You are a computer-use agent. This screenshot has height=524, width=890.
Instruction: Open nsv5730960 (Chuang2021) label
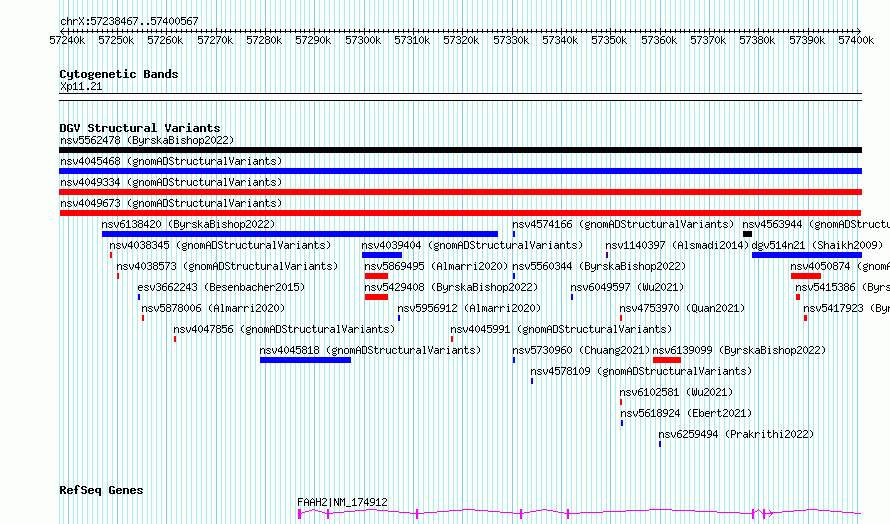click(581, 350)
